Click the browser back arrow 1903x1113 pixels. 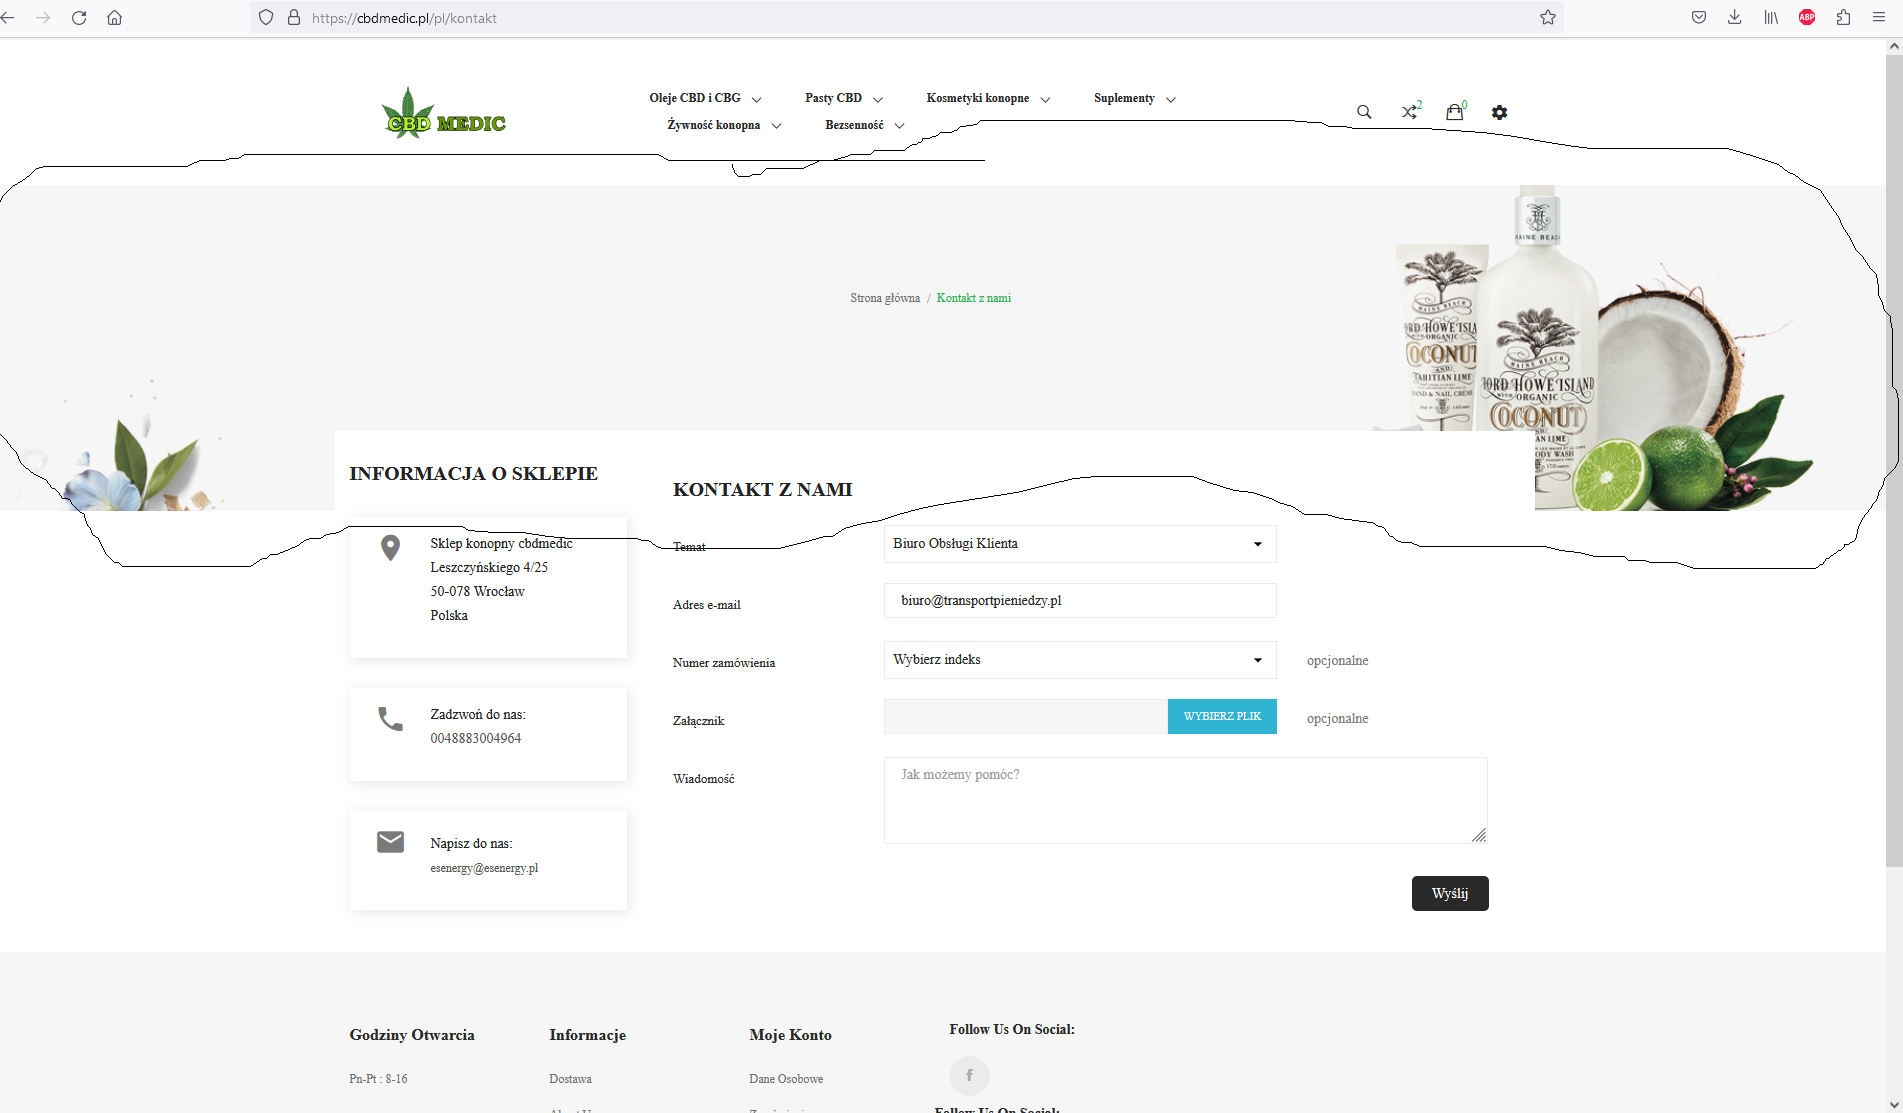point(9,18)
